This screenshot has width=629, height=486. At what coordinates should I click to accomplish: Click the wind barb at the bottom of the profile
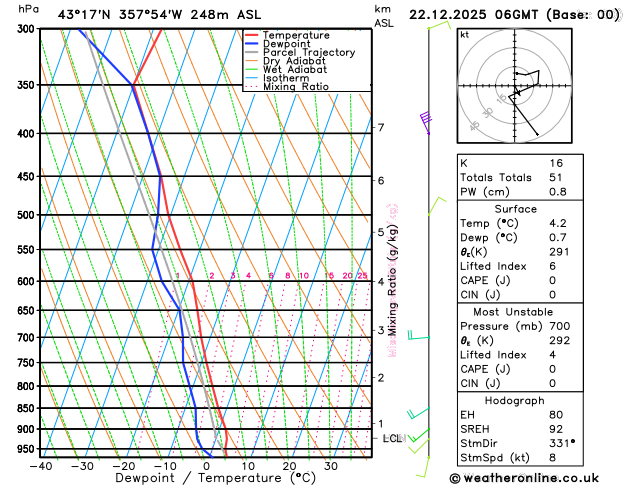[x=423, y=467]
